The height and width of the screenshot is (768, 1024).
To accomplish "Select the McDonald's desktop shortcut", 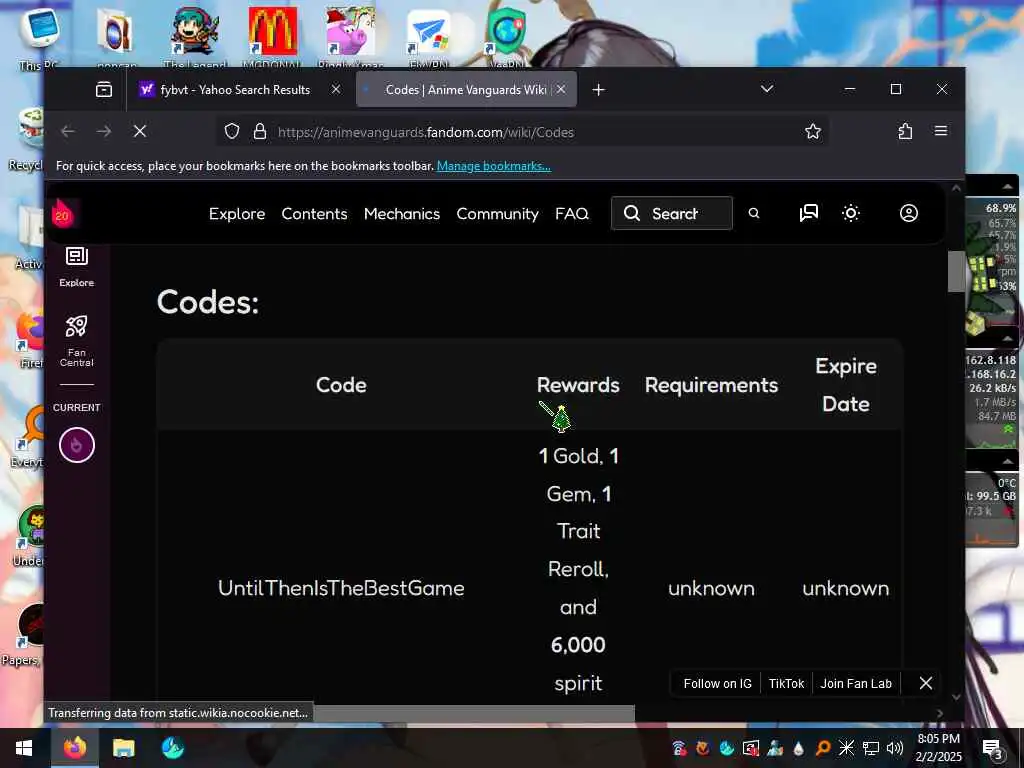I will [272, 37].
